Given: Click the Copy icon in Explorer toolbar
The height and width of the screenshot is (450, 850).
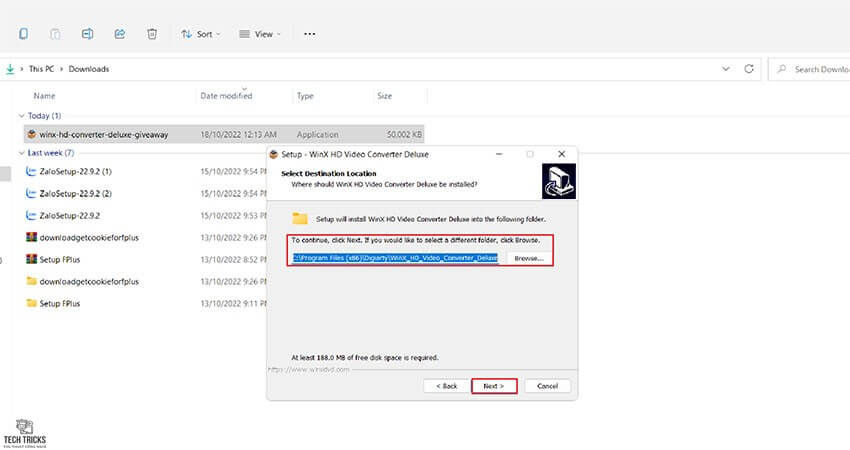Looking at the screenshot, I should click(23, 34).
